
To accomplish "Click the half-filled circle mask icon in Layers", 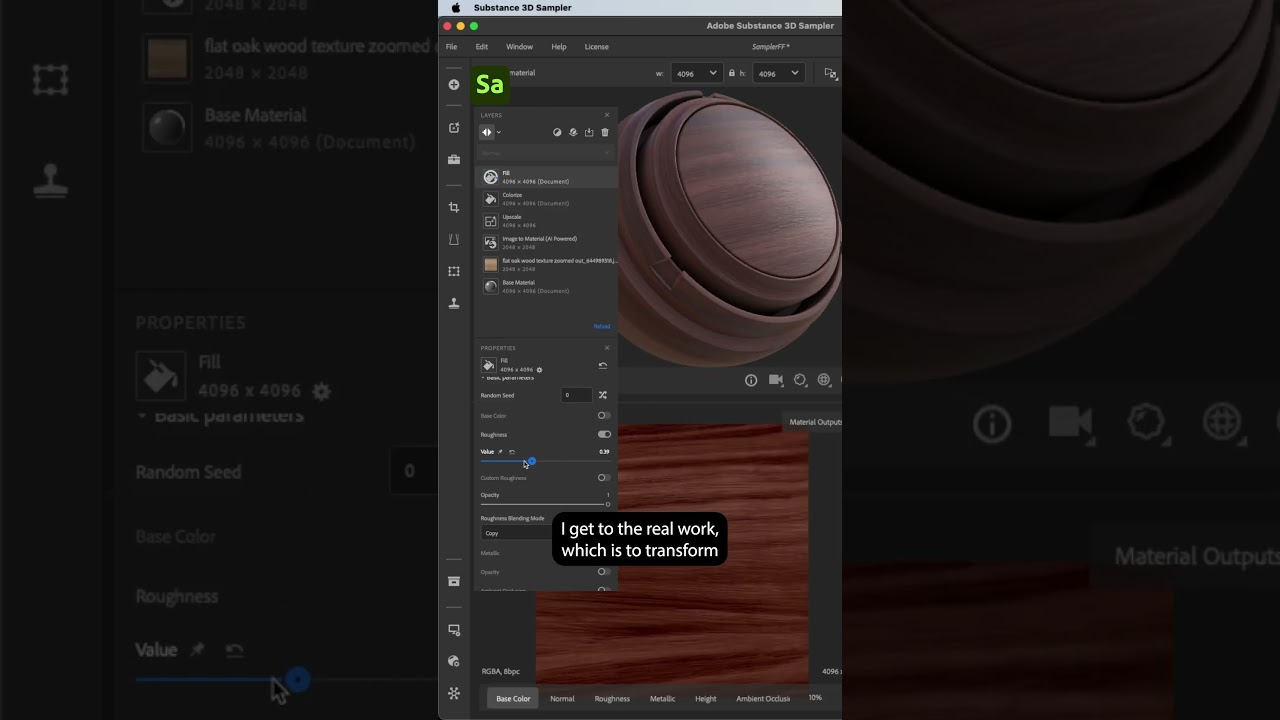I will [x=558, y=132].
